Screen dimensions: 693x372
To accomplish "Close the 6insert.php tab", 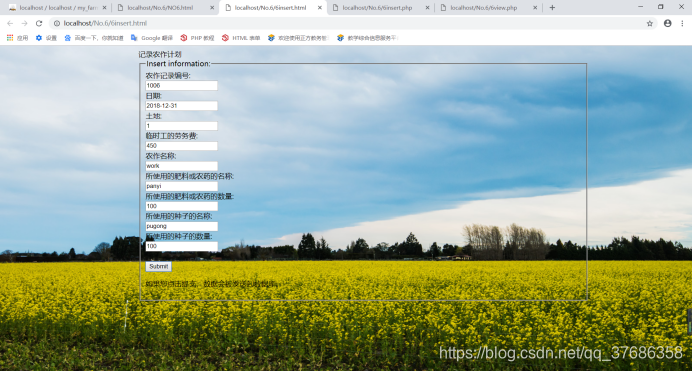I will click(x=427, y=8).
